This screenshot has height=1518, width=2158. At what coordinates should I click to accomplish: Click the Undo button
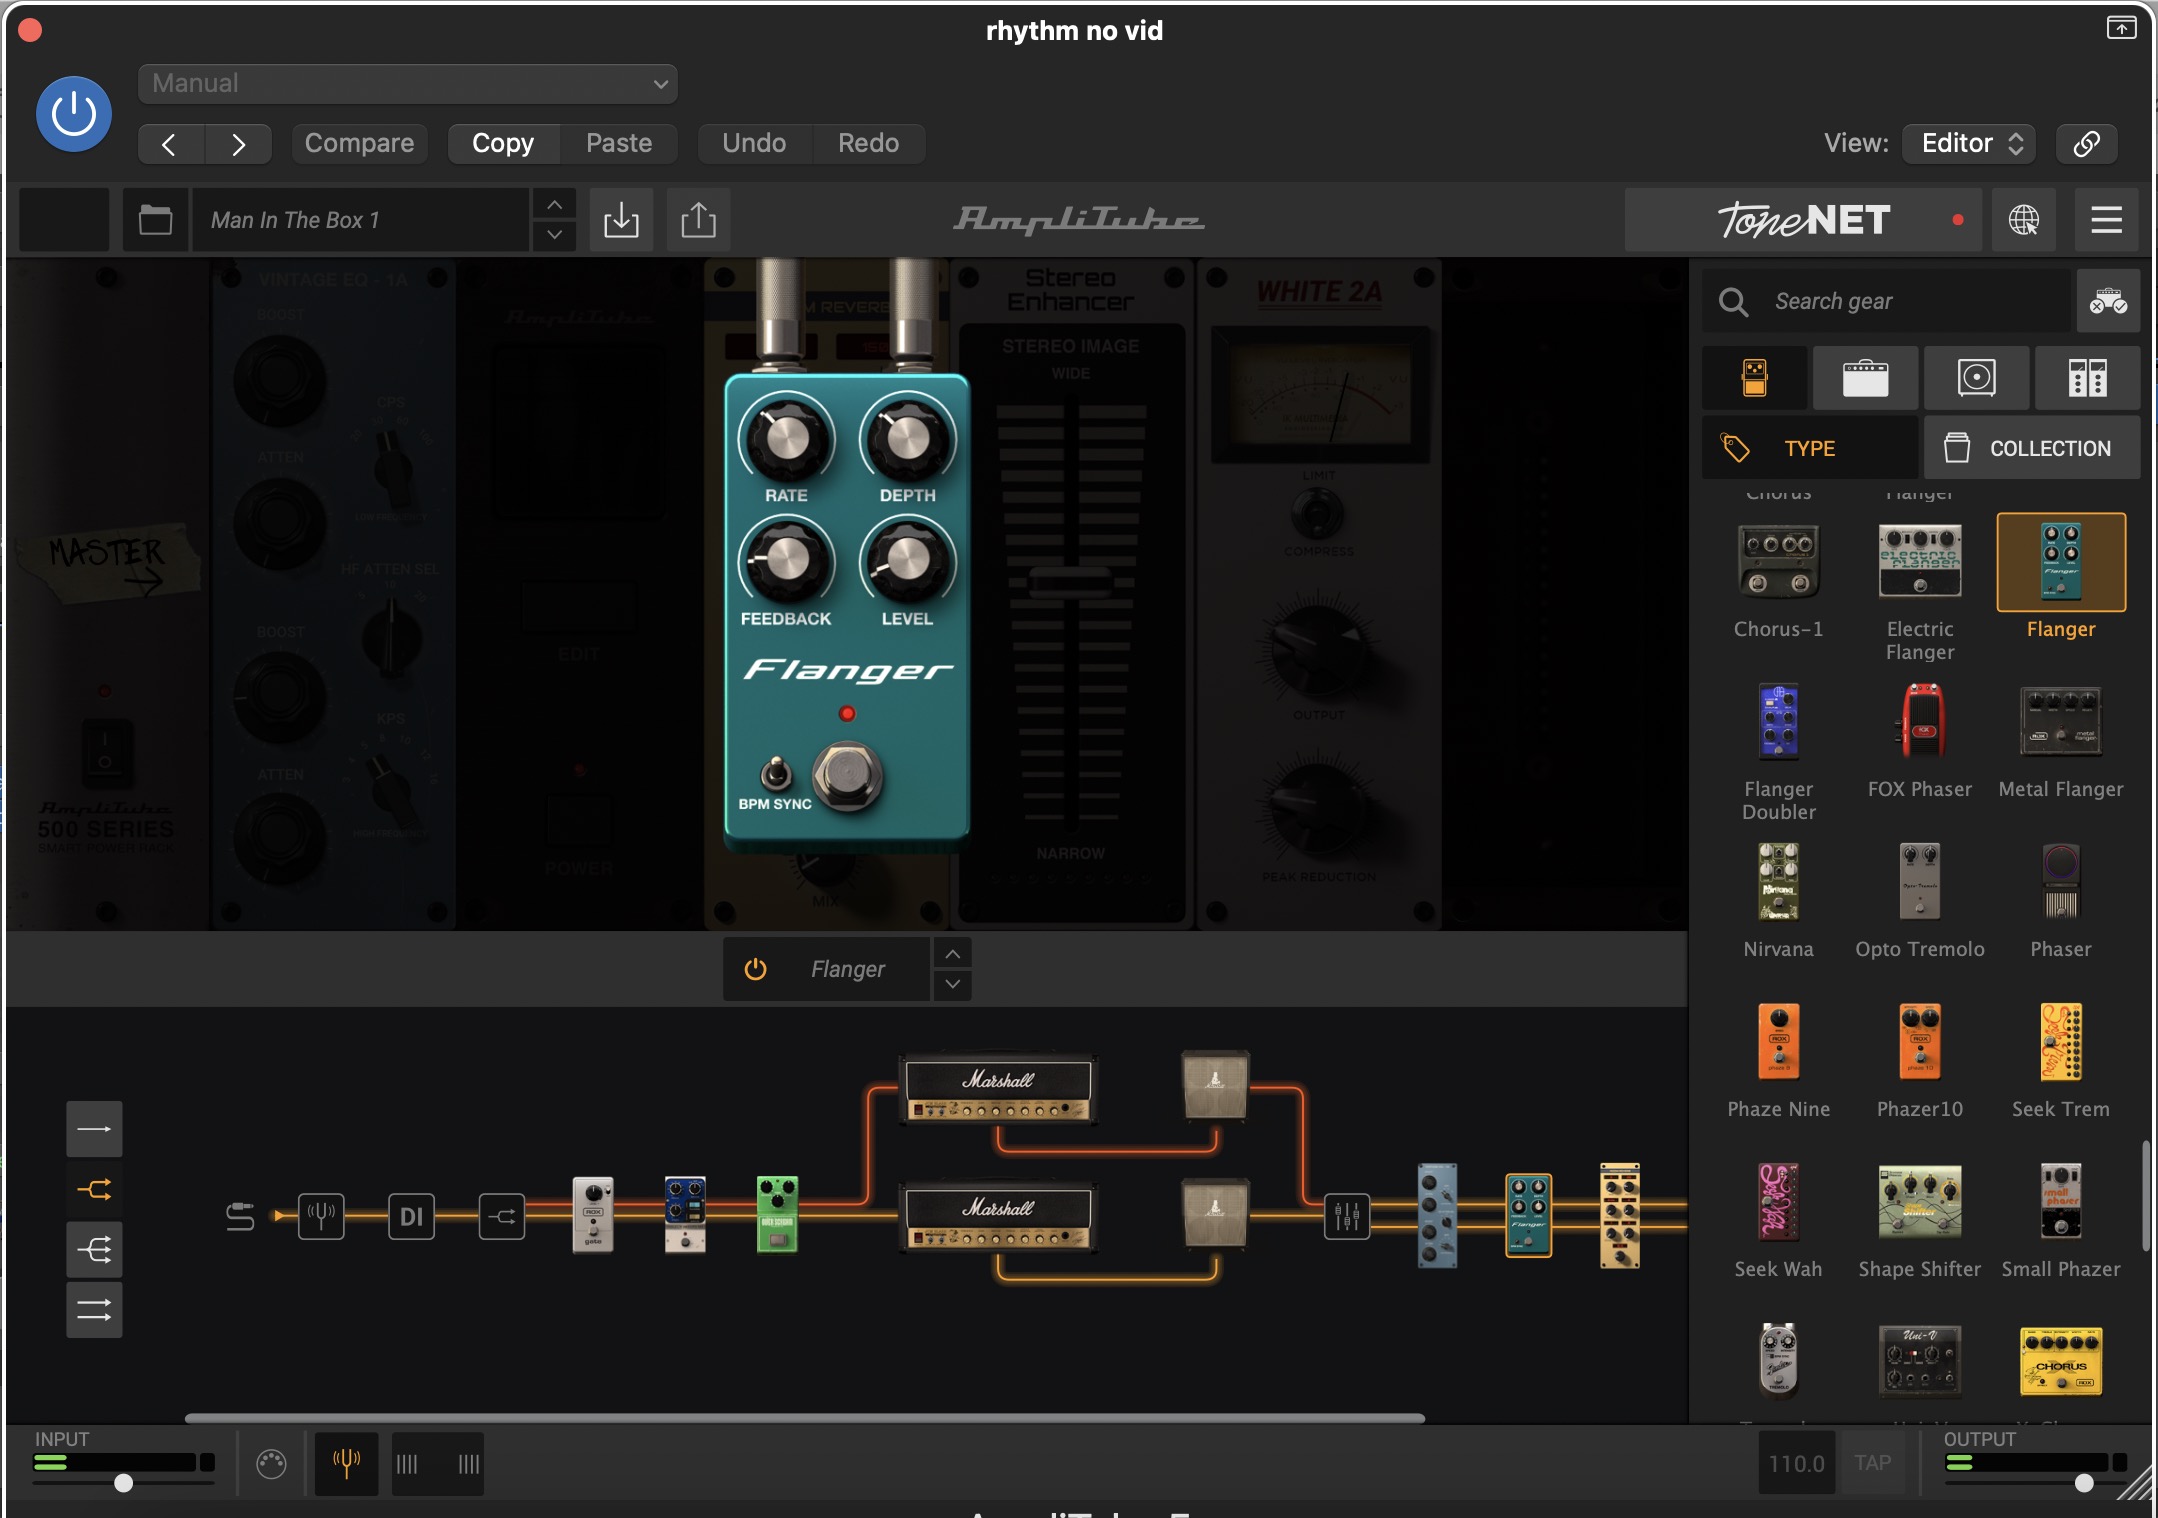point(754,143)
